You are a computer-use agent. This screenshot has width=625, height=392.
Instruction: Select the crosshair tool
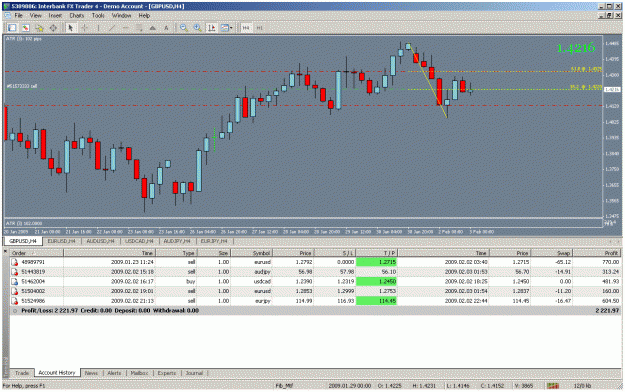(85, 28)
